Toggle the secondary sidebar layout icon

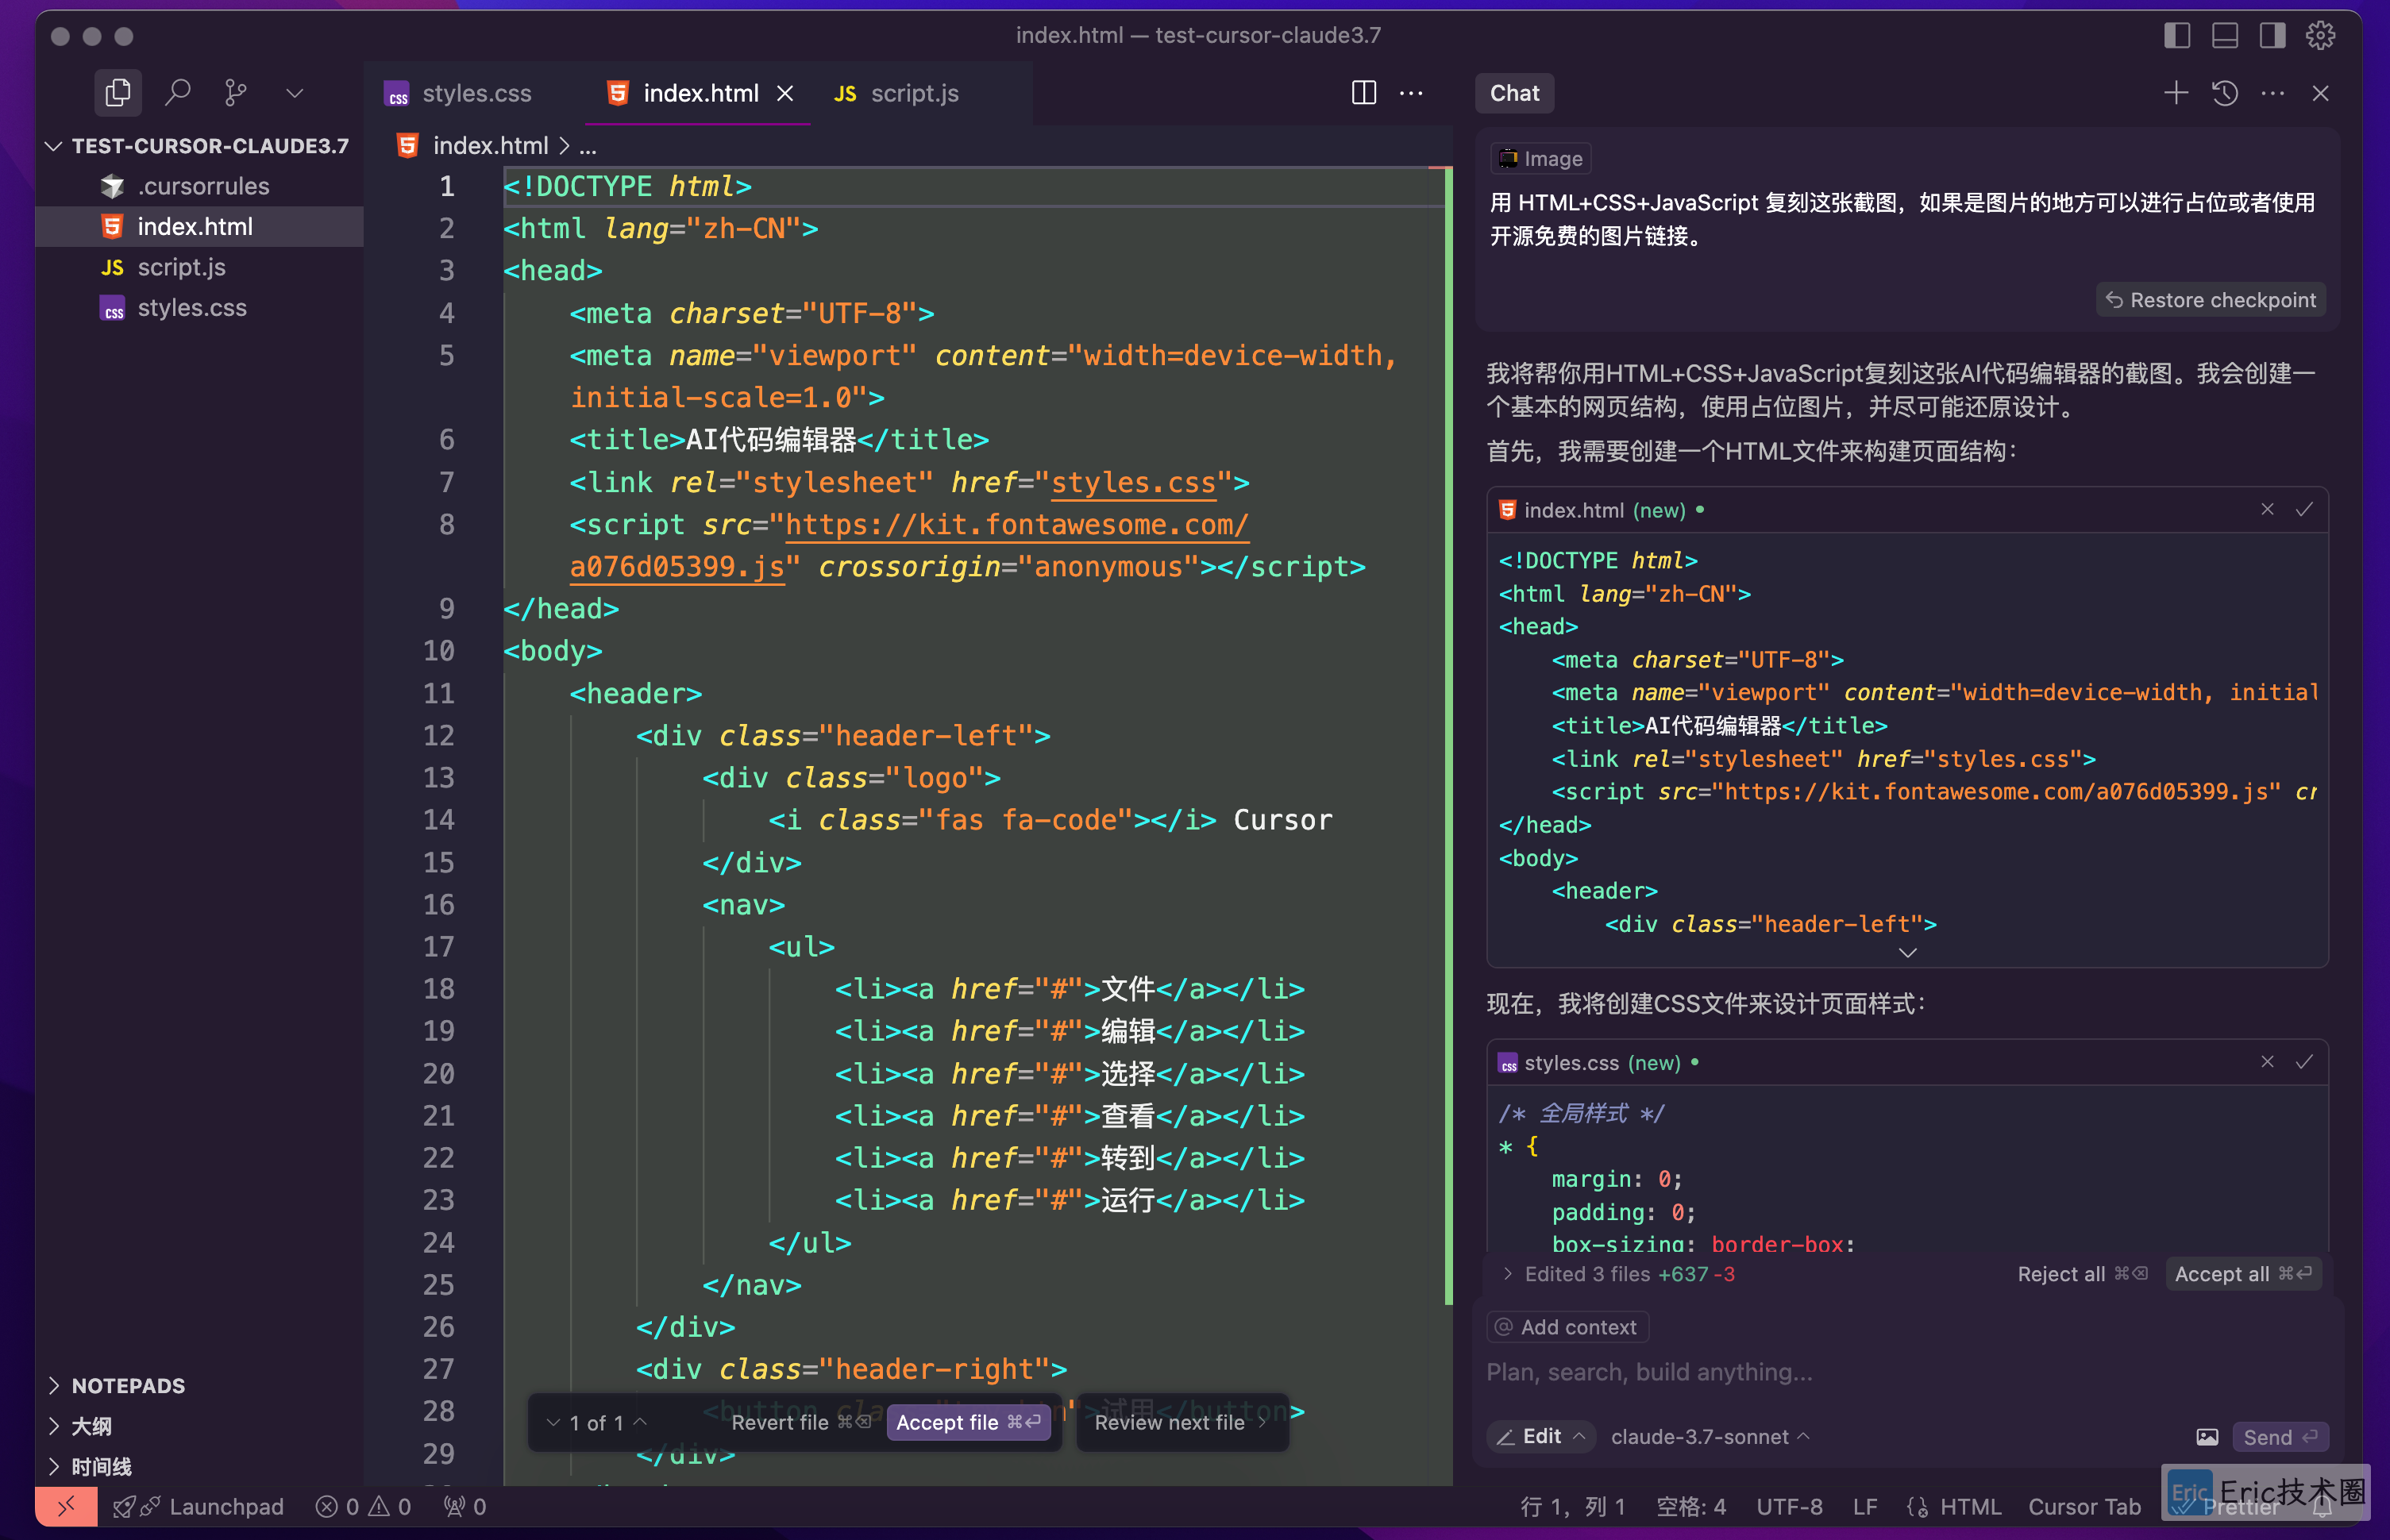[x=2272, y=36]
